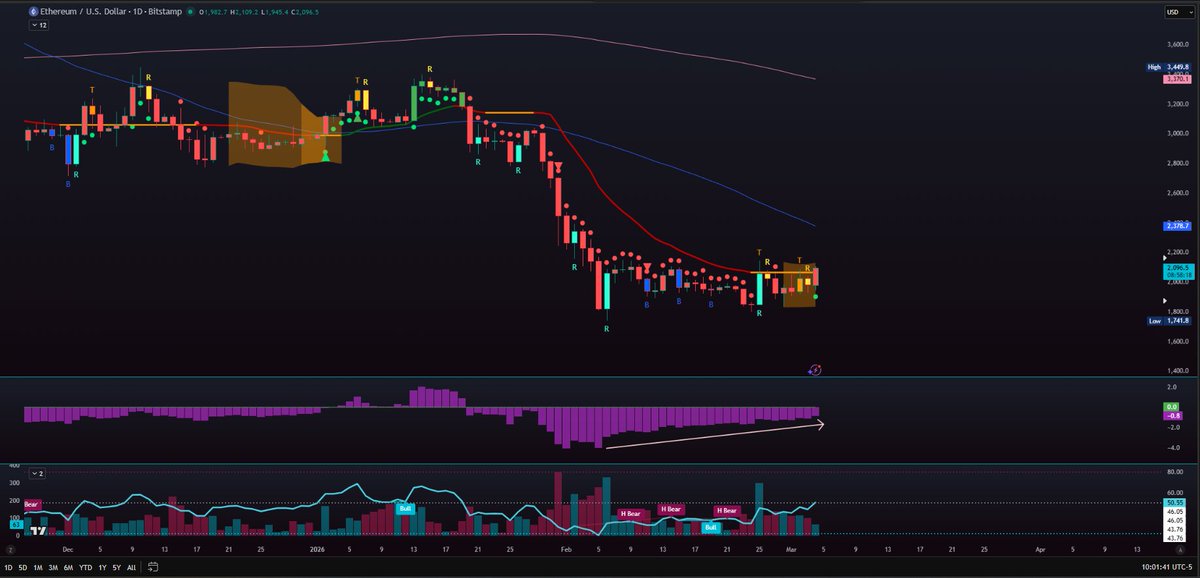
Task: Click the timezone icon left of Dec
Action: pos(13,549)
